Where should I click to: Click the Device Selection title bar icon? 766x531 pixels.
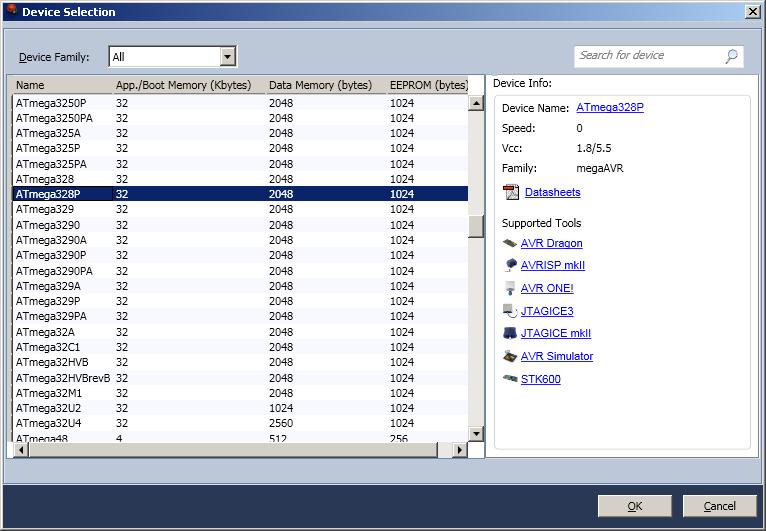pyautogui.click(x=12, y=10)
